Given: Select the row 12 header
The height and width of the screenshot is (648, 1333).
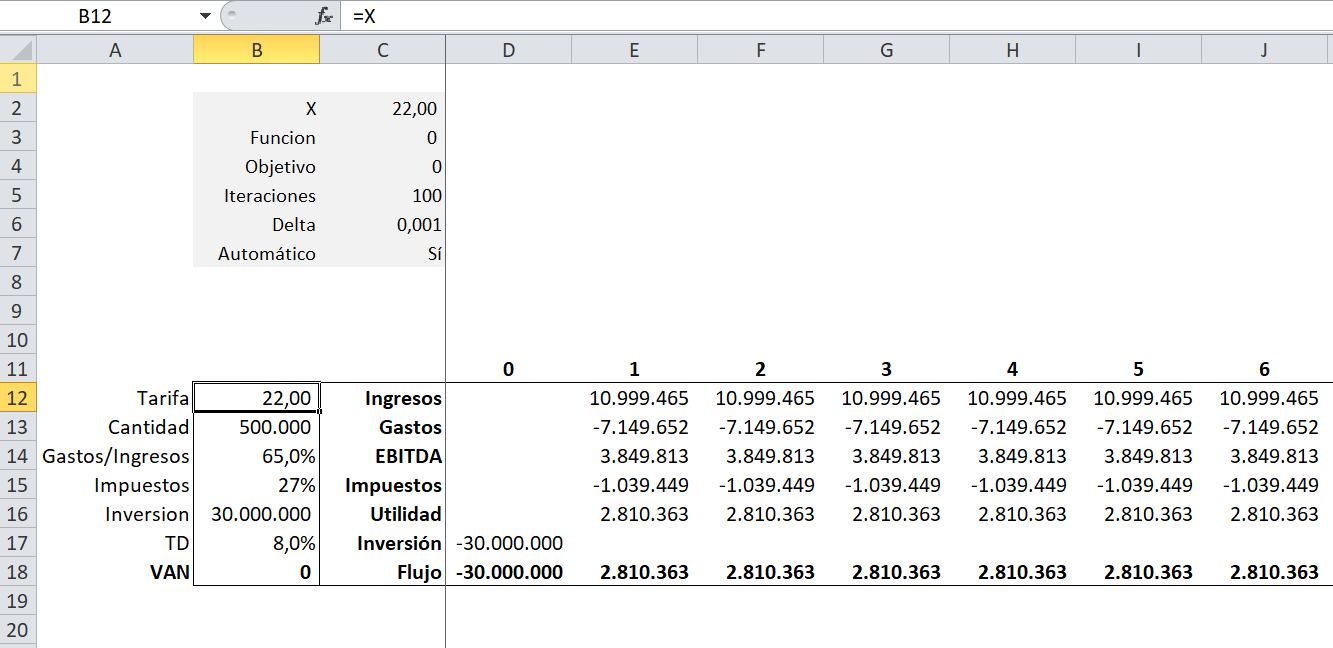Looking at the screenshot, I should tap(18, 398).
